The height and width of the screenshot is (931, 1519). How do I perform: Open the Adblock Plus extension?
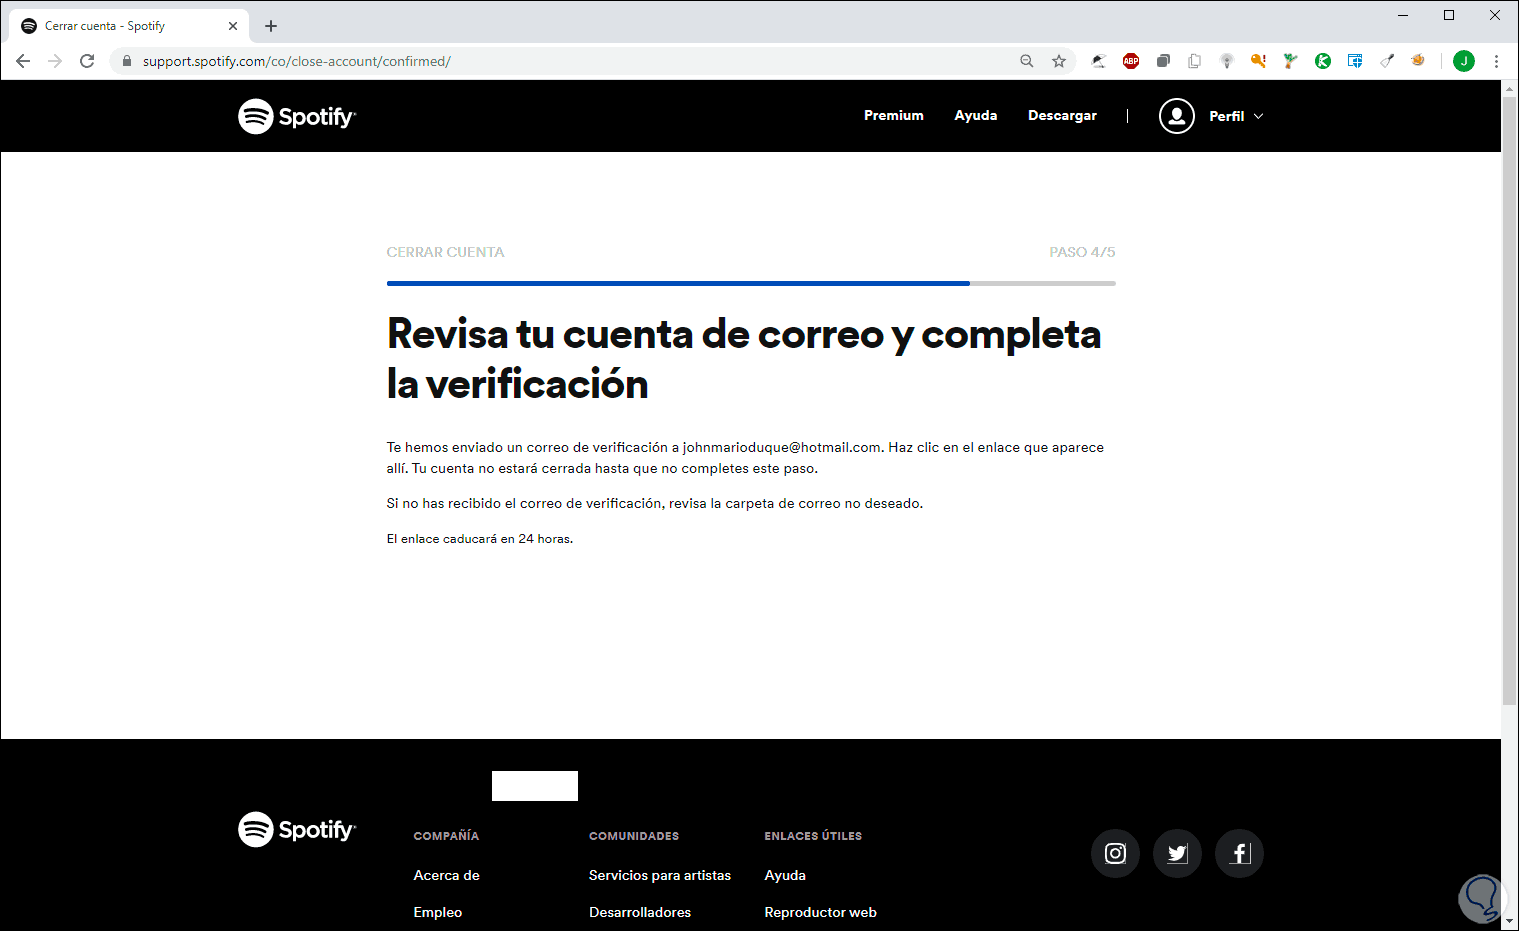click(1131, 61)
